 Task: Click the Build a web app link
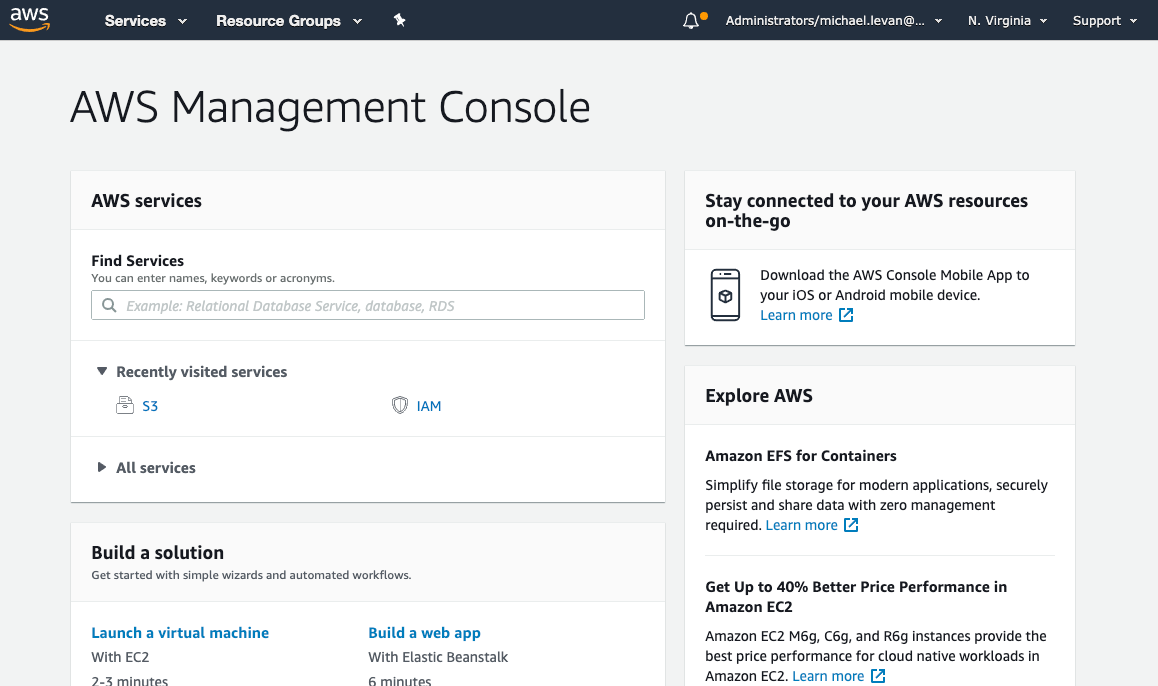[424, 632]
